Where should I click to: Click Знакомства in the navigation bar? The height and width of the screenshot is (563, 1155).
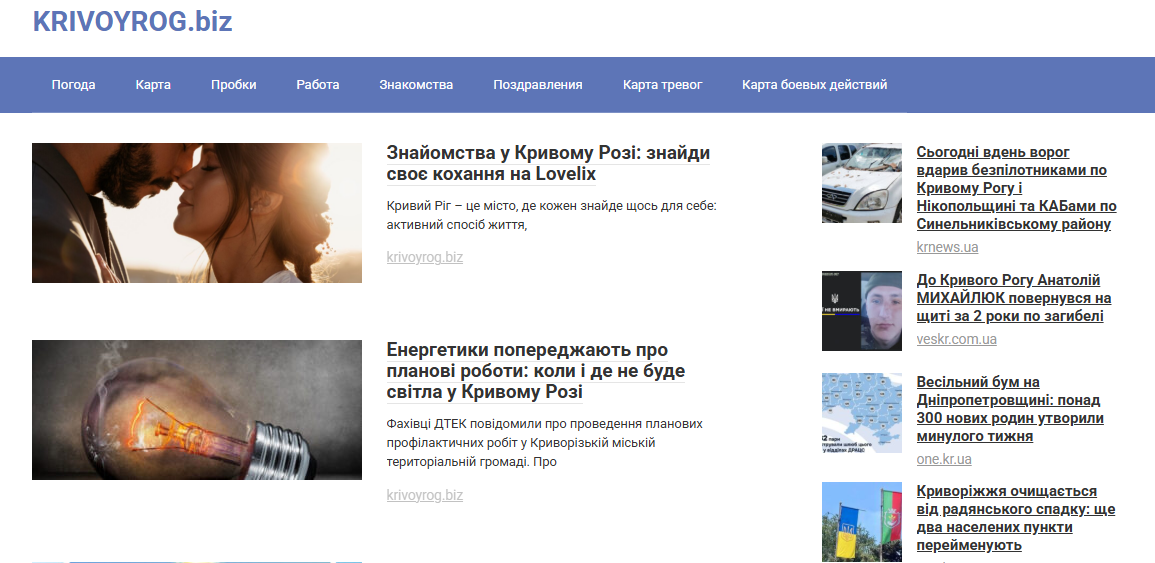pyautogui.click(x=416, y=85)
